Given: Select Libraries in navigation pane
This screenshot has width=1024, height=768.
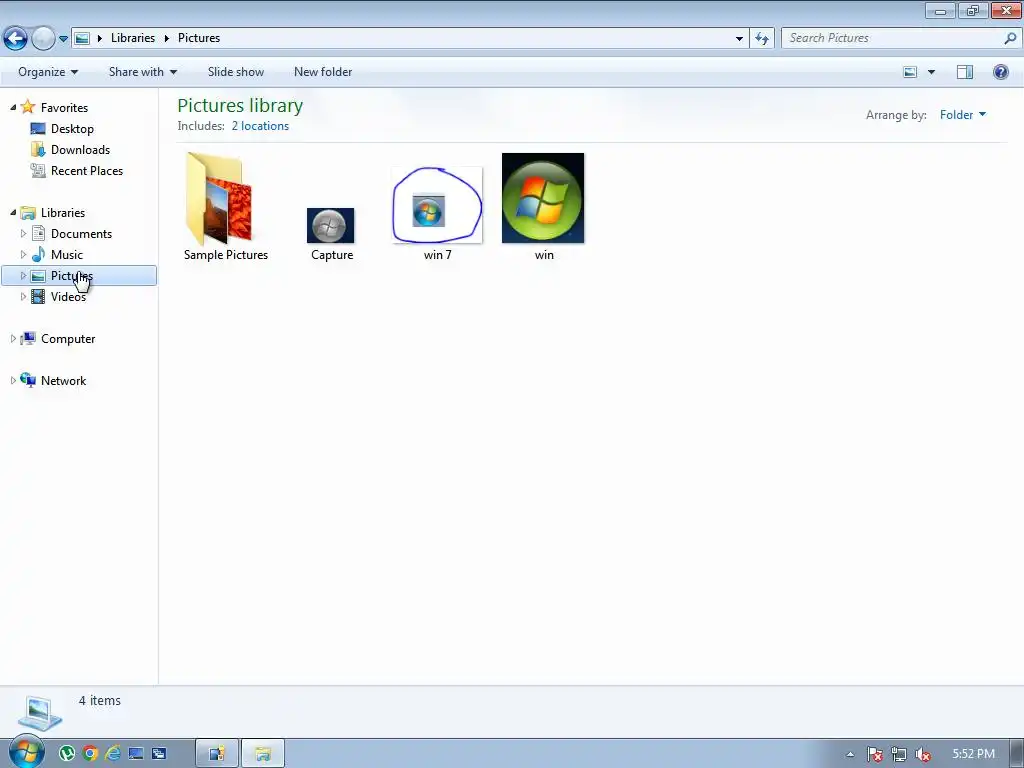Looking at the screenshot, I should [x=63, y=213].
